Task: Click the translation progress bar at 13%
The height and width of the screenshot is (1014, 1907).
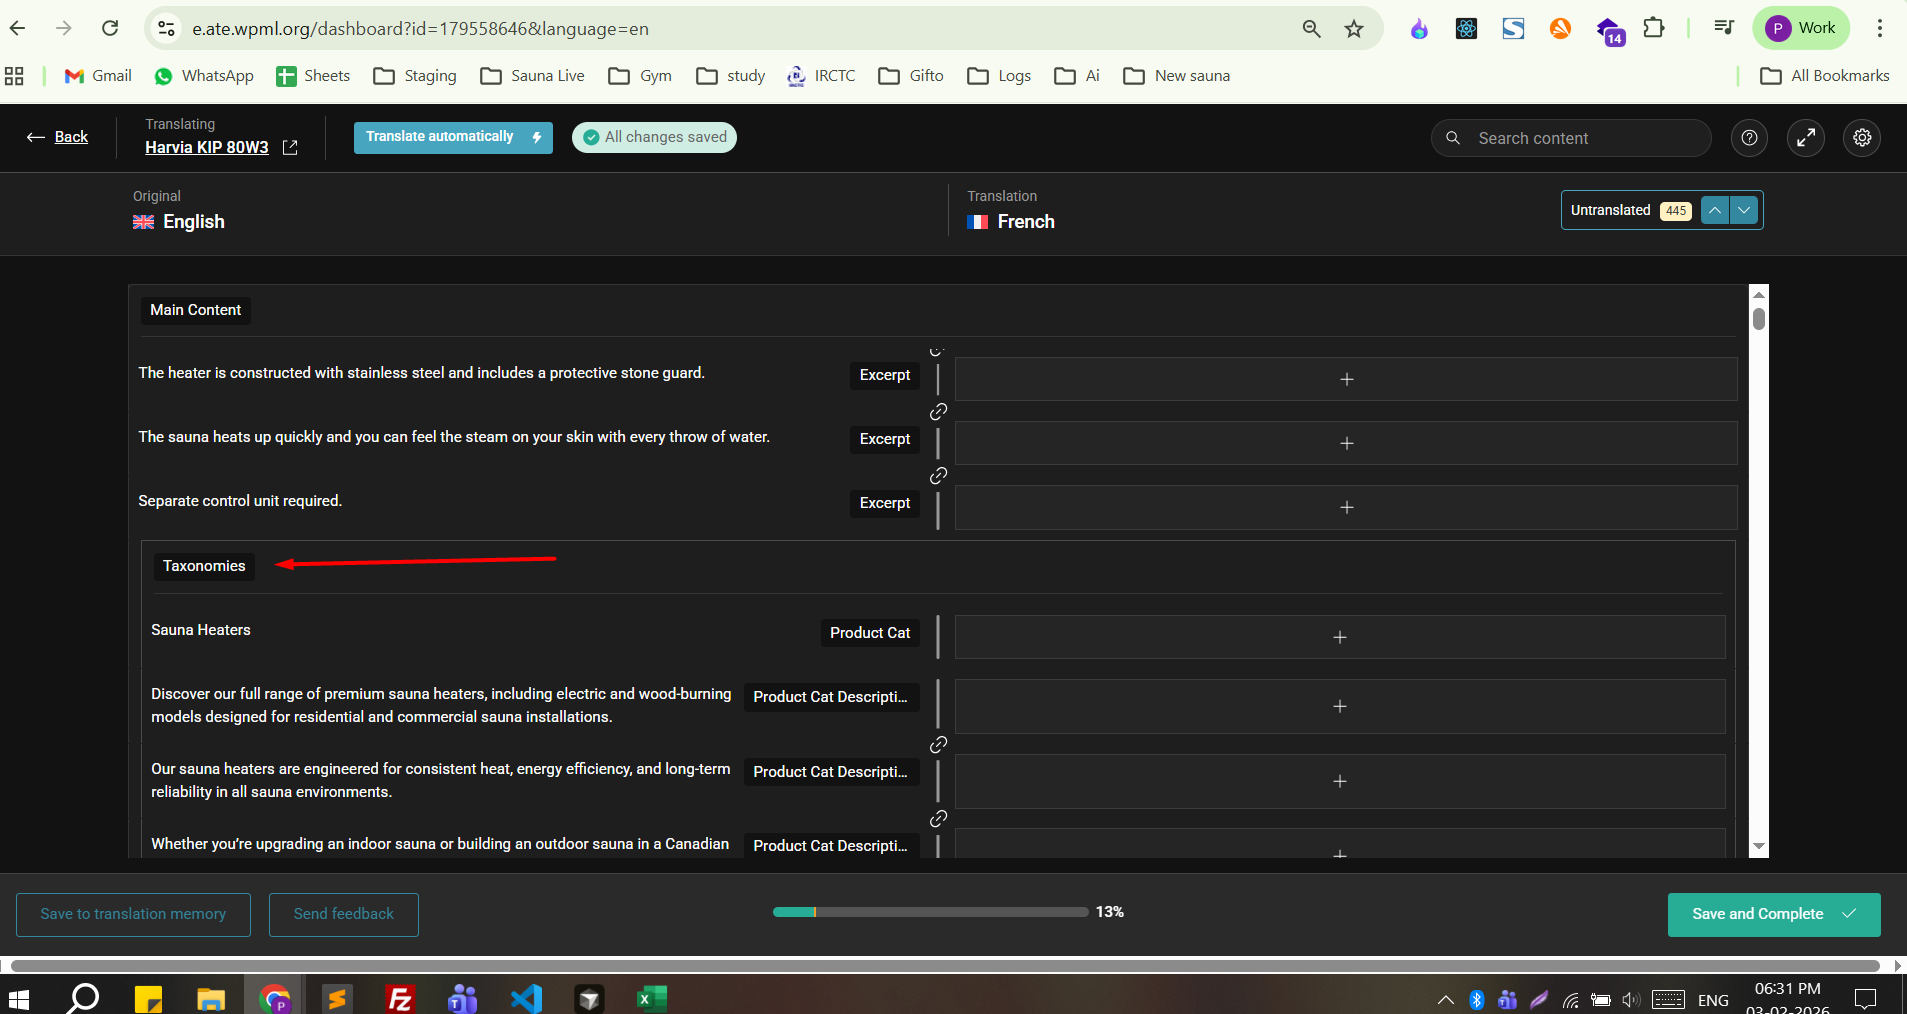Action: pos(930,912)
